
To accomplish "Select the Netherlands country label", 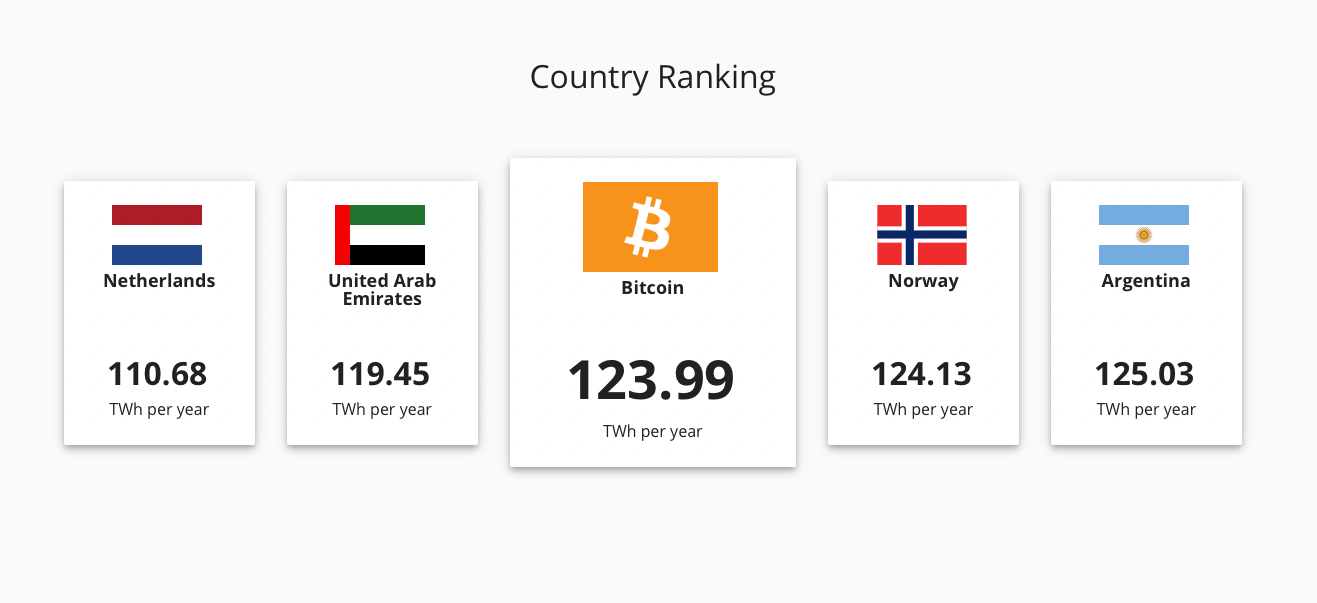I will [159, 281].
